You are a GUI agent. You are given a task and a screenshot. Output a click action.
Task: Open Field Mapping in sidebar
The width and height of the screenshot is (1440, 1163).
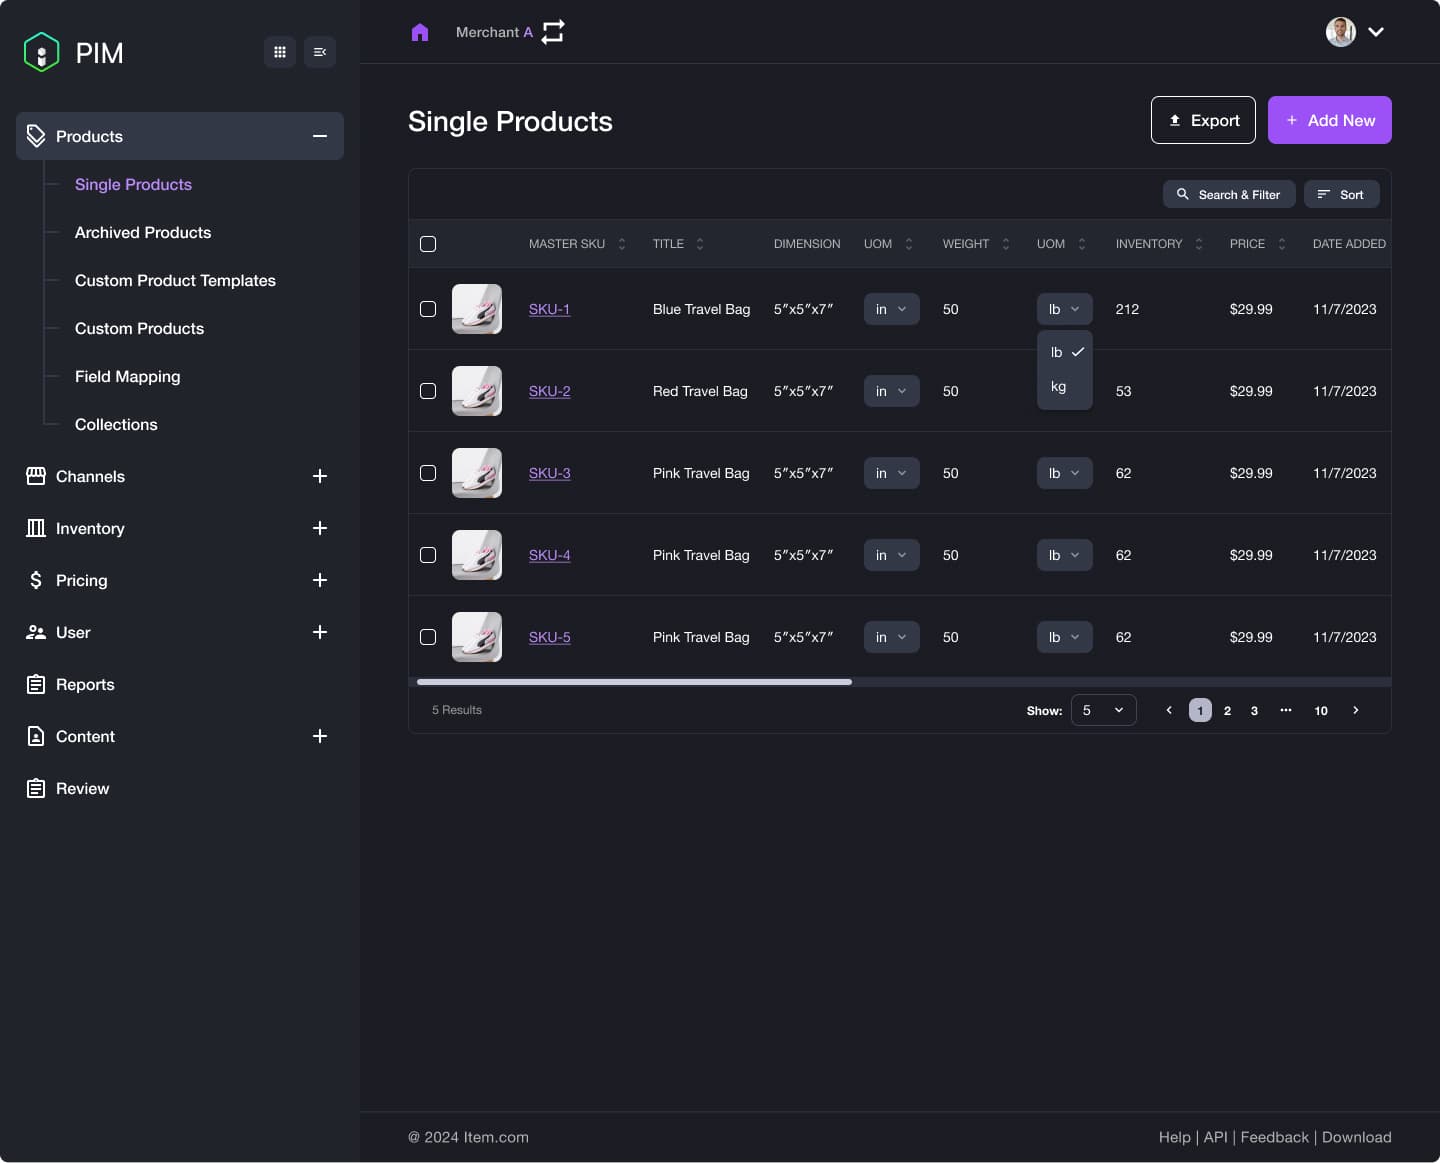coord(128,376)
